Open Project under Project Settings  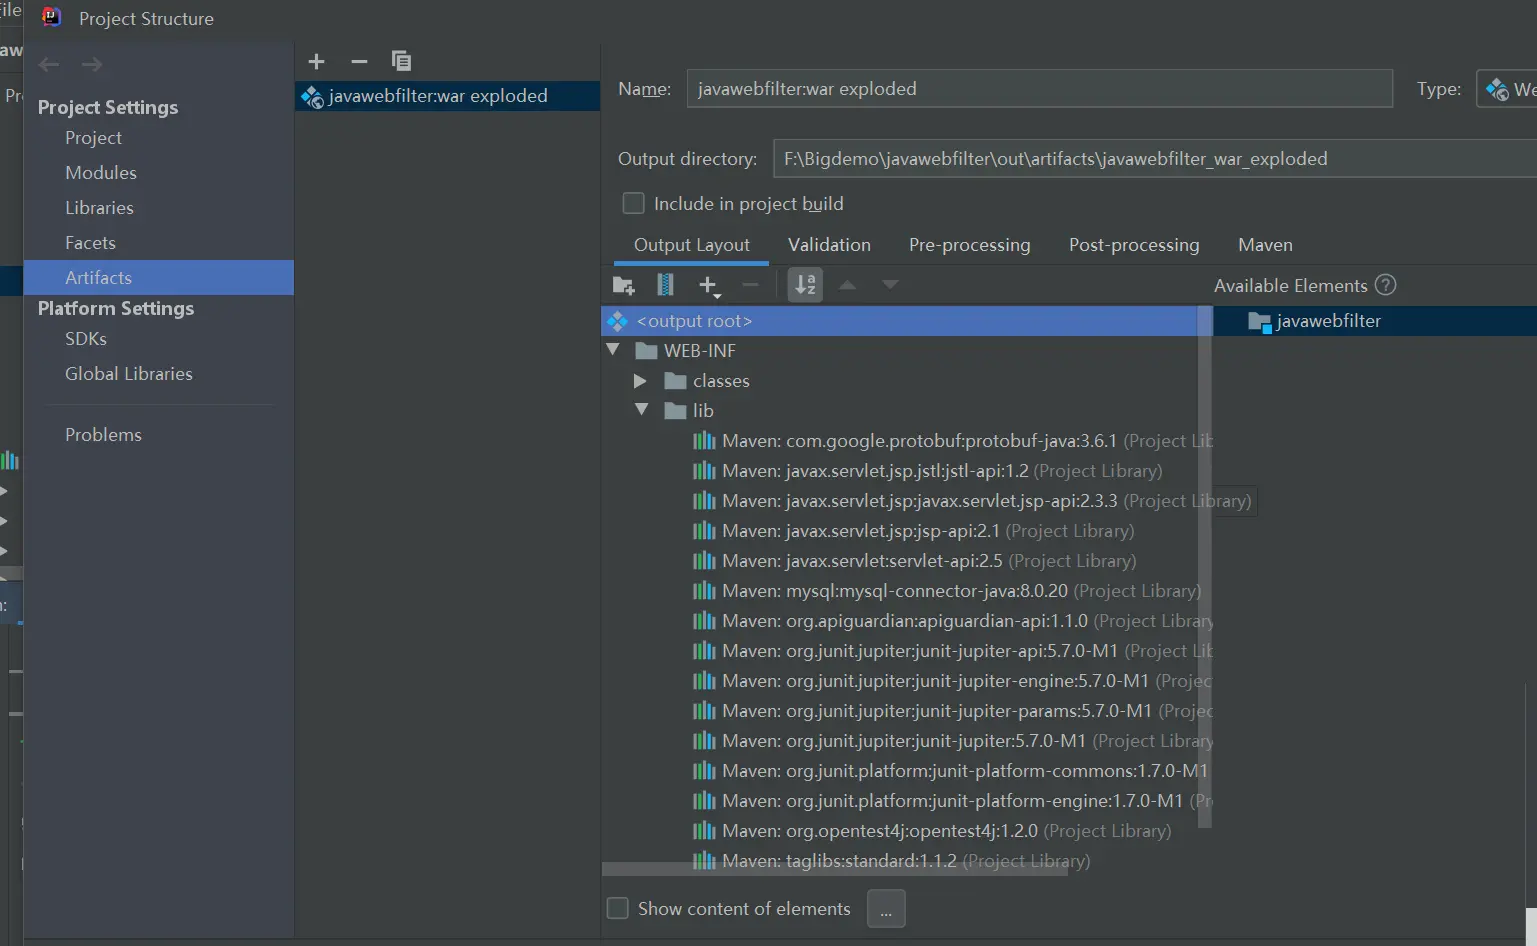click(159, 138)
